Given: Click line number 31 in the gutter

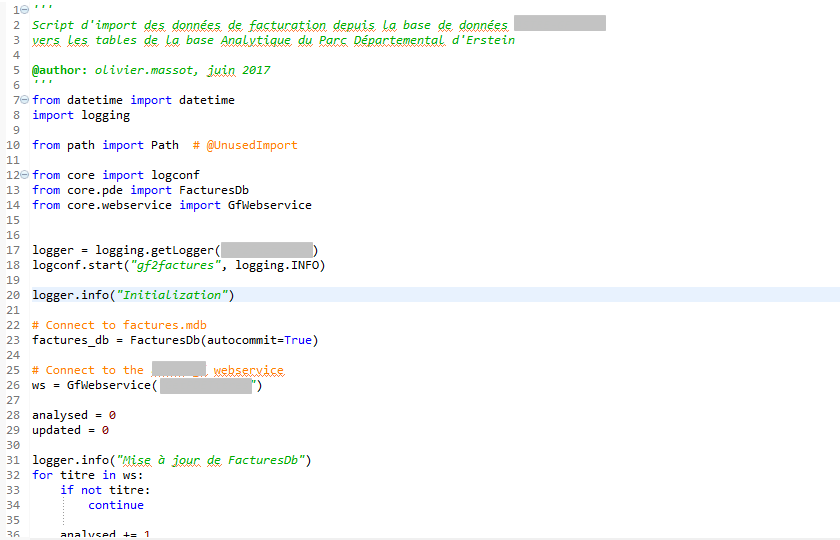Looking at the screenshot, I should (13, 460).
